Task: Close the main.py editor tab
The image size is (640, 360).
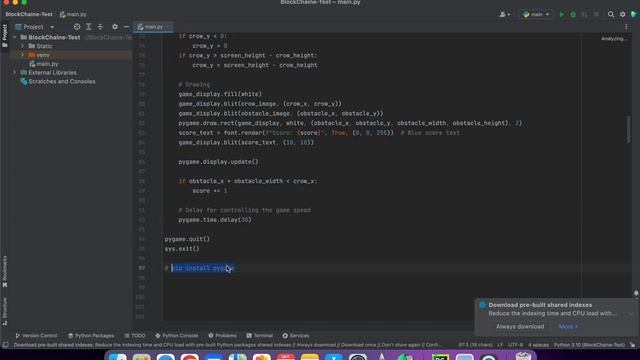Action: click(168, 27)
